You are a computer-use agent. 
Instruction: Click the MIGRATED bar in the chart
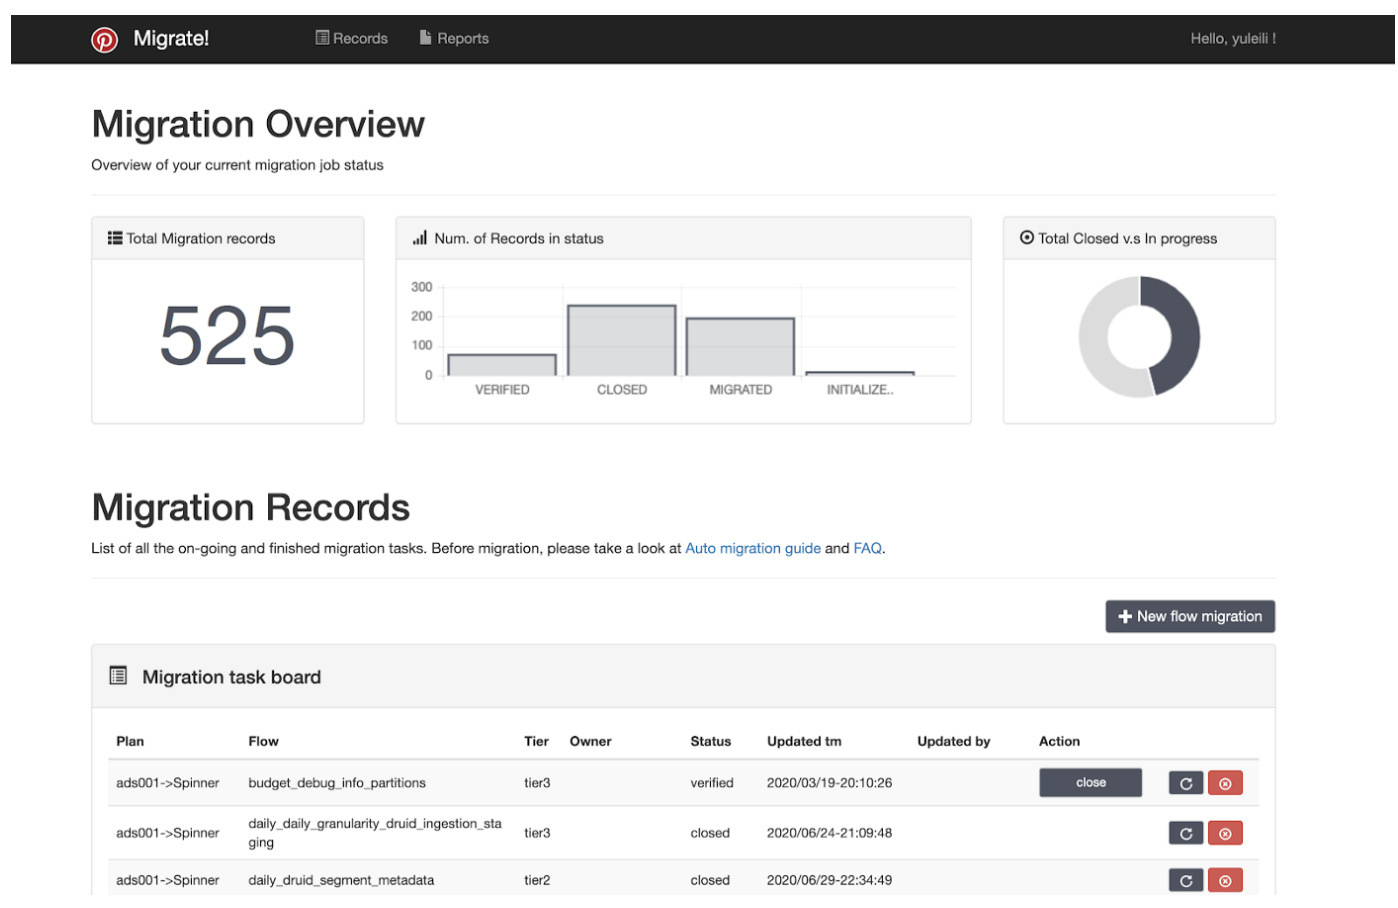pos(740,347)
